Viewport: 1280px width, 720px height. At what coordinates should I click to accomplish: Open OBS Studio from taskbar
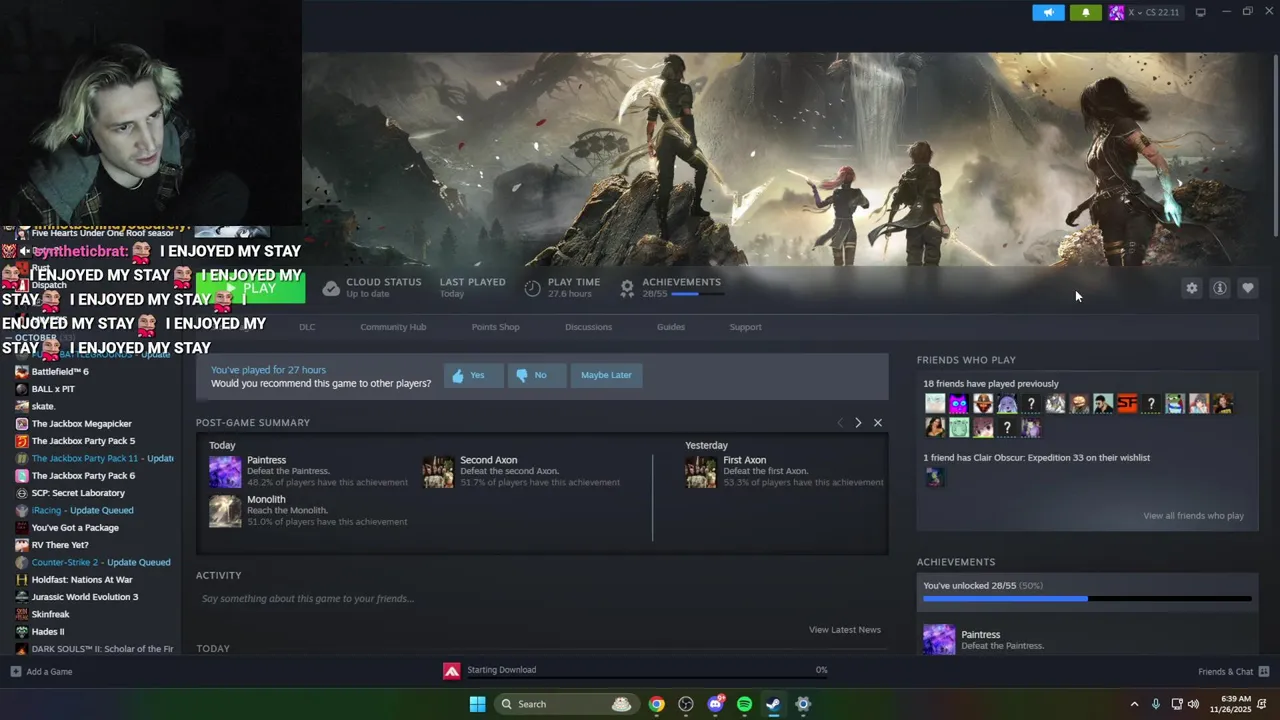tap(686, 704)
